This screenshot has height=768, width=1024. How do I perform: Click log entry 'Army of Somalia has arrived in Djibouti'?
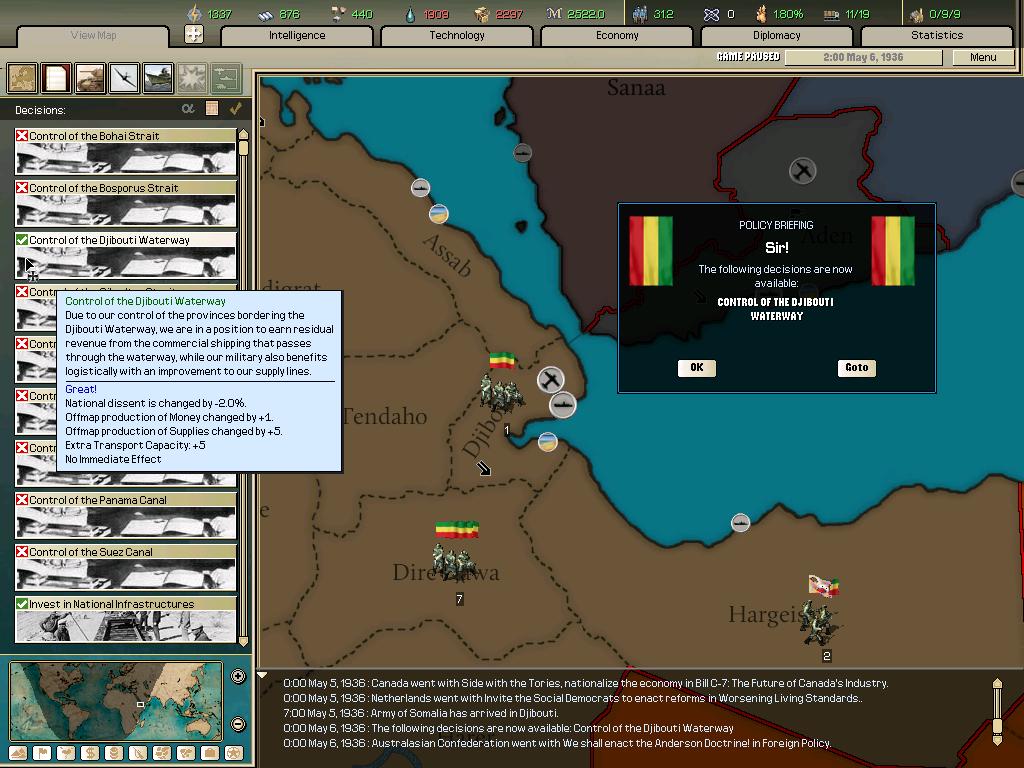point(421,713)
